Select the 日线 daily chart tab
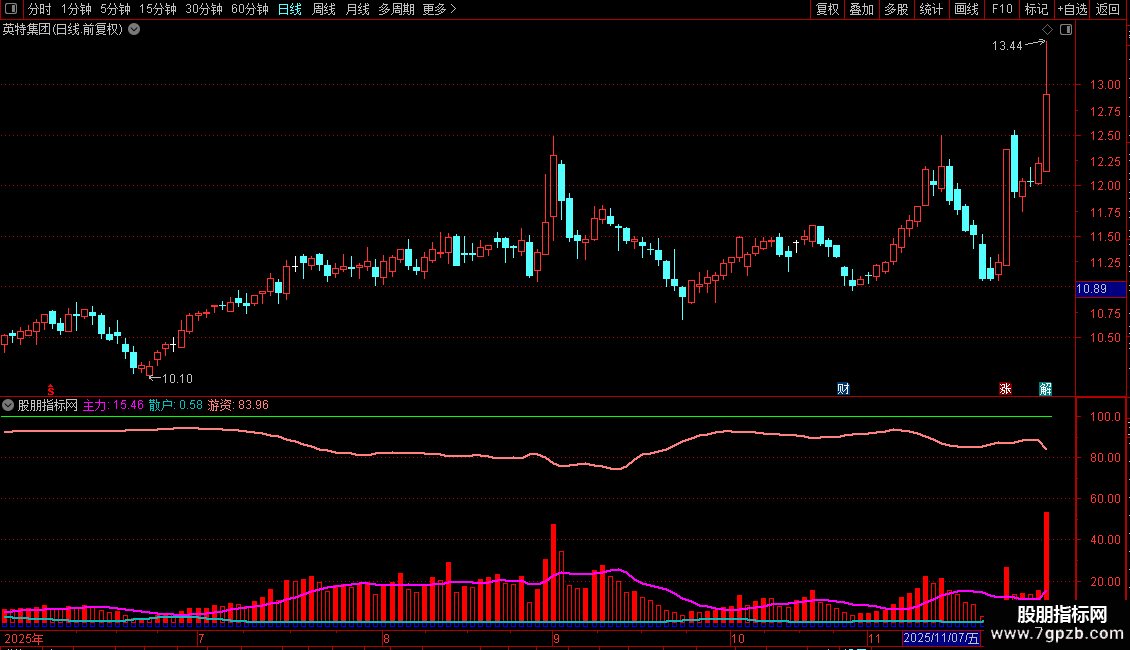1130x650 pixels. click(290, 9)
